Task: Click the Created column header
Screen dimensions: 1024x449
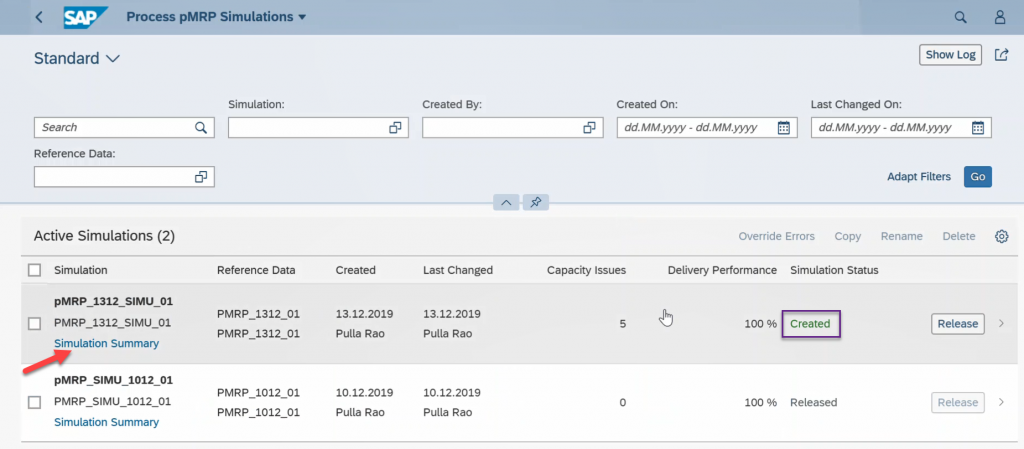Action: (355, 270)
